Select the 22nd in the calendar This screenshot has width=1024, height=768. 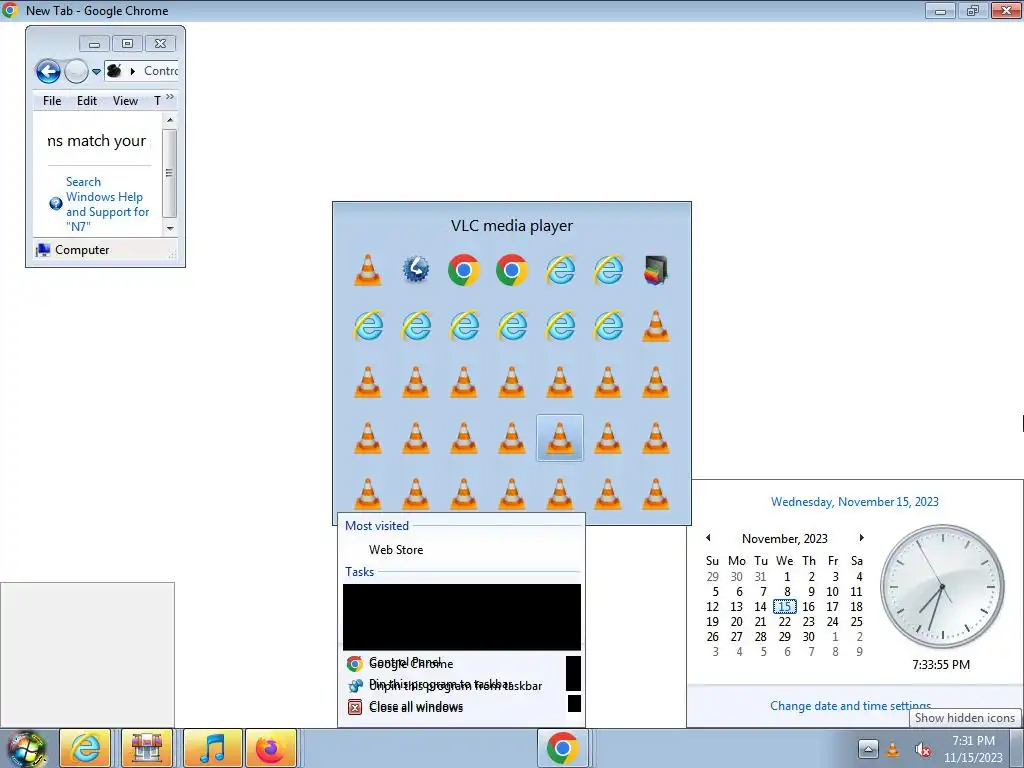point(785,622)
